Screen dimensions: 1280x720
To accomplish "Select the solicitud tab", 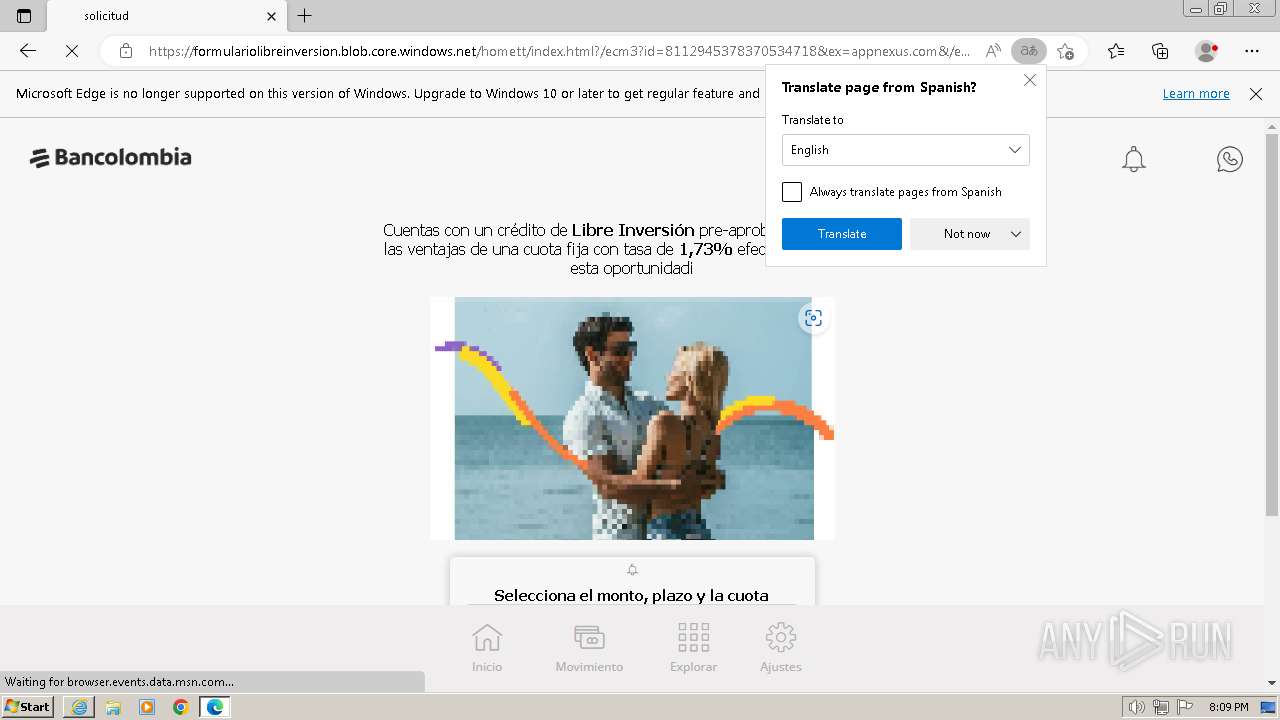I will coord(167,16).
